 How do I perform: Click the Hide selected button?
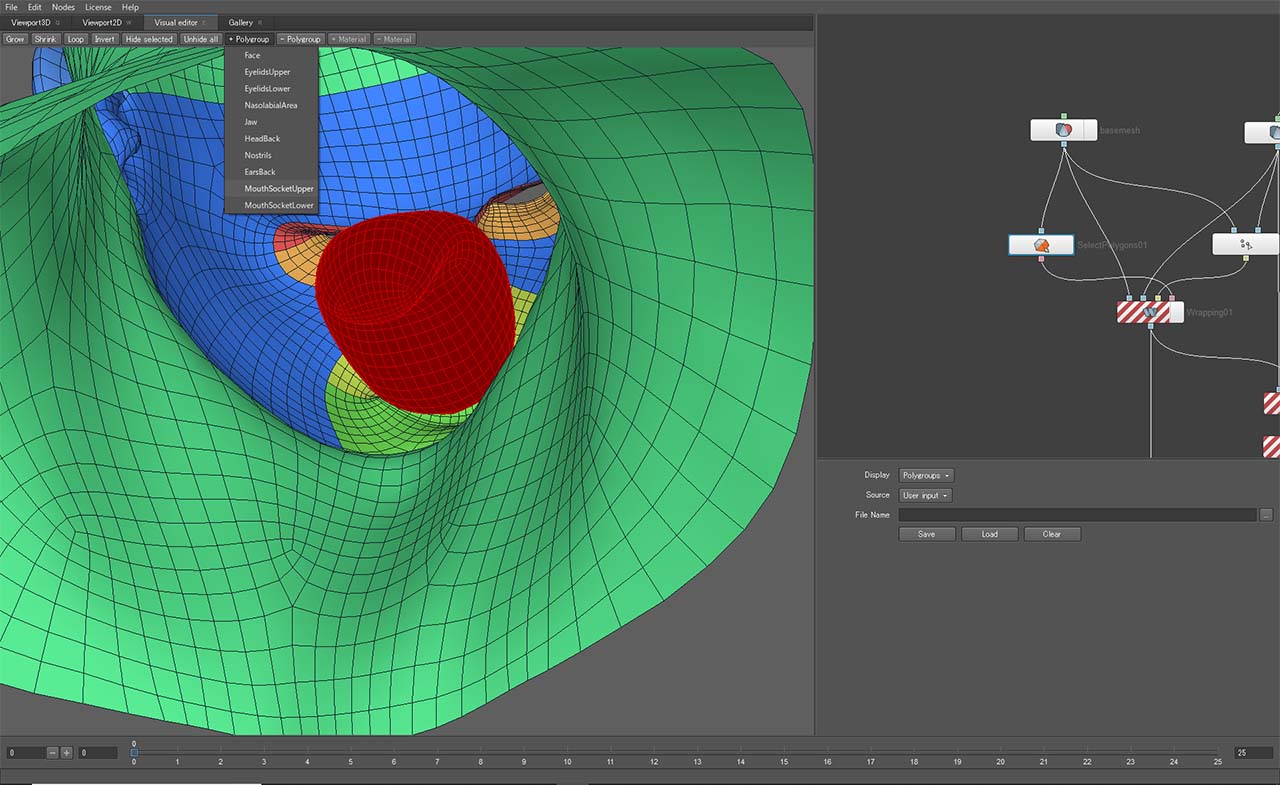149,39
